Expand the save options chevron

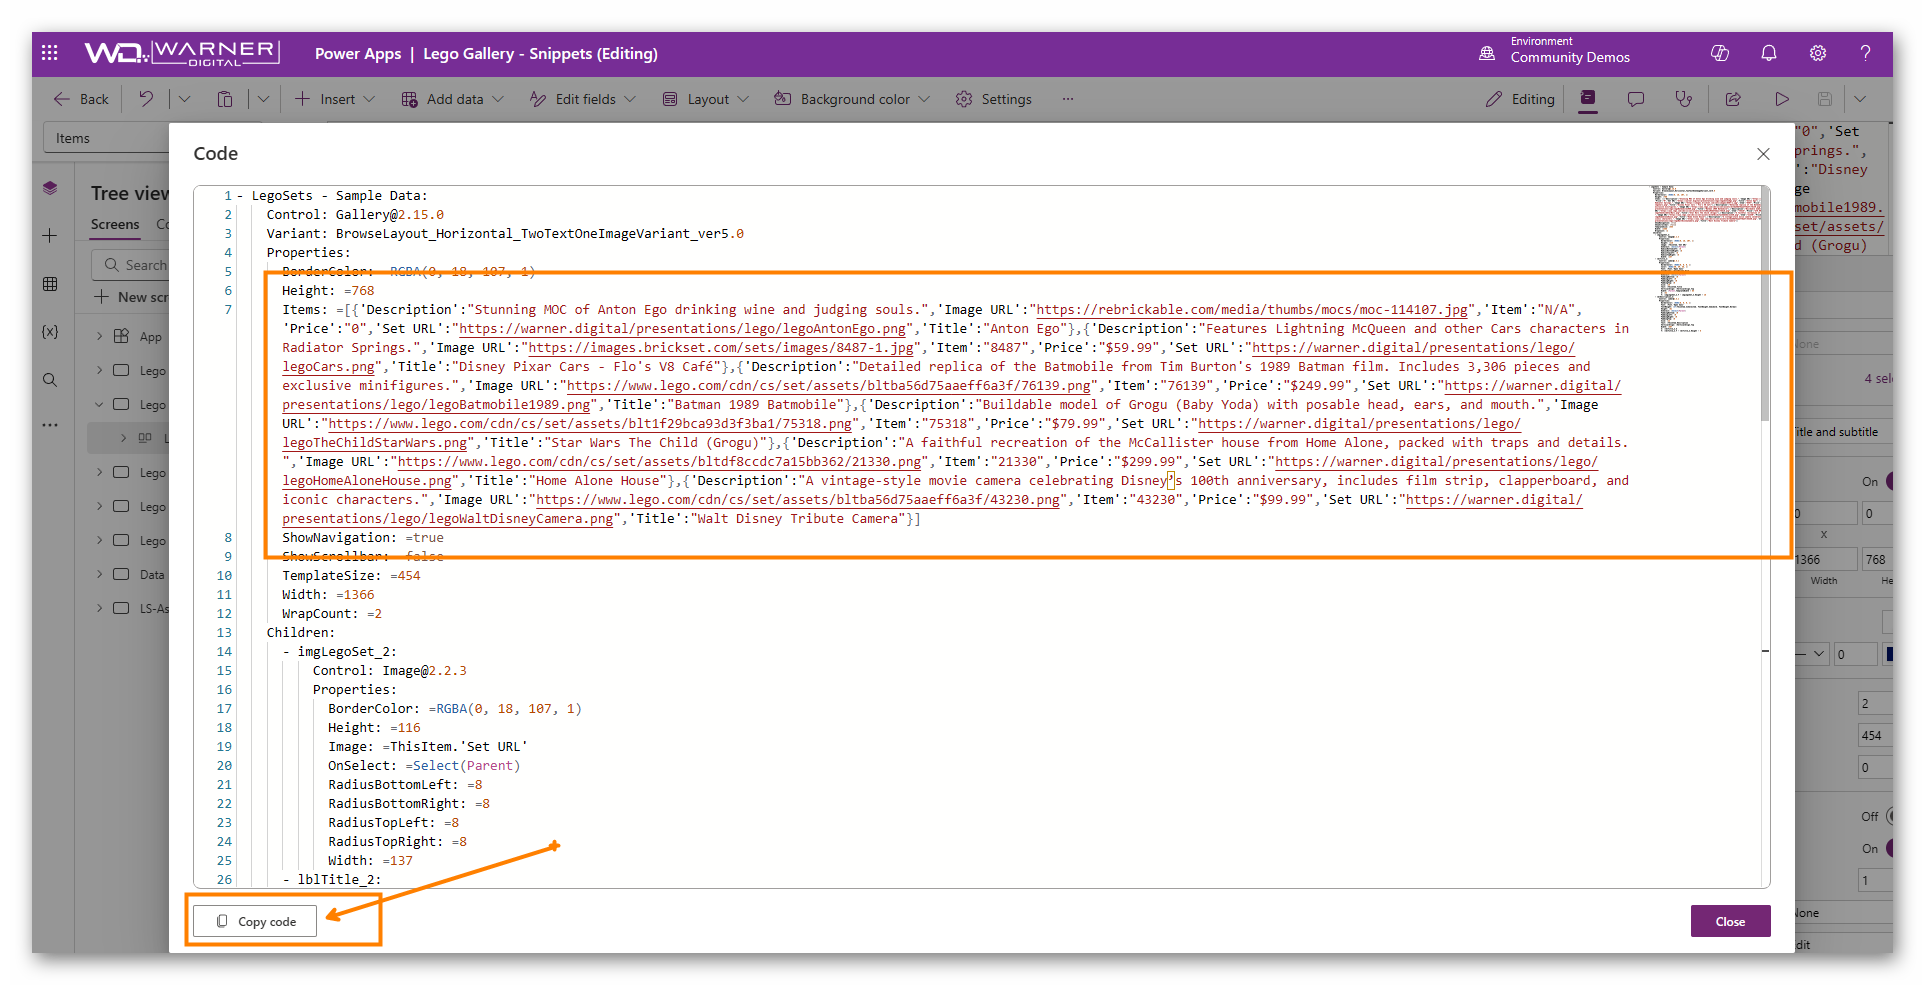pyautogui.click(x=1860, y=99)
